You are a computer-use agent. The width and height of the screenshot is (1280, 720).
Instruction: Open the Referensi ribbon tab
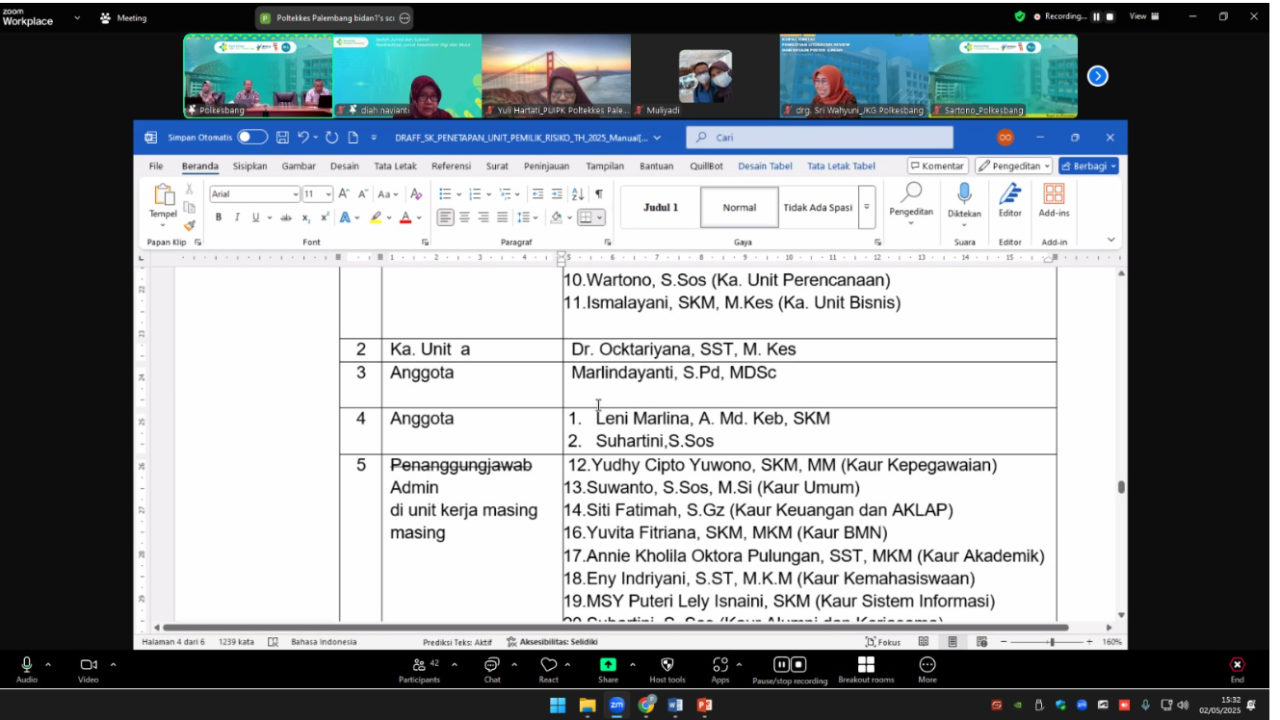coord(451,166)
